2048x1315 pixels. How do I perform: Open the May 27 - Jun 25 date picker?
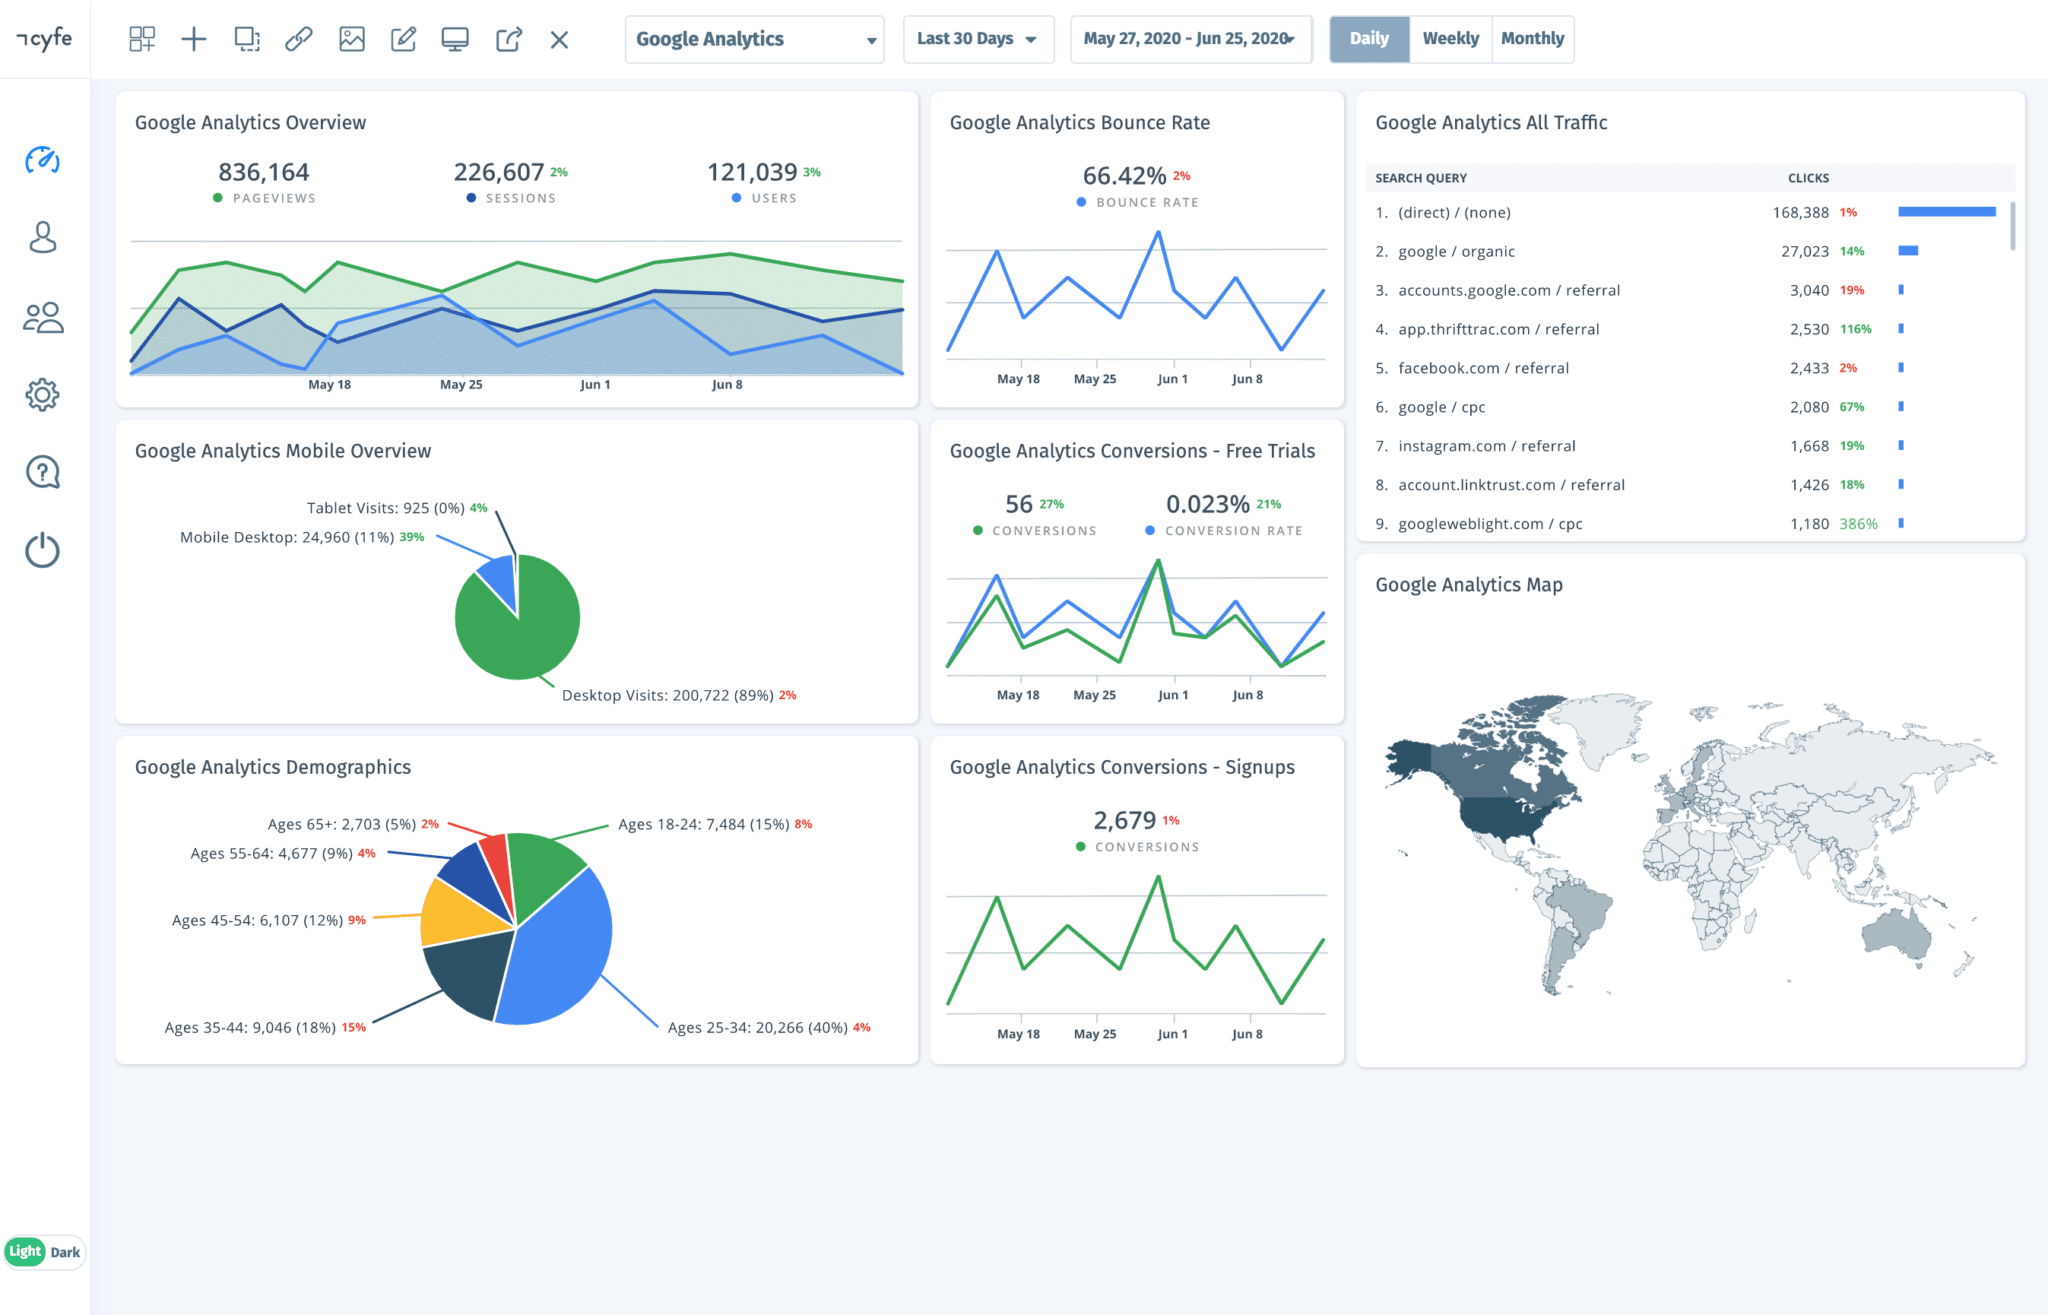[1190, 39]
